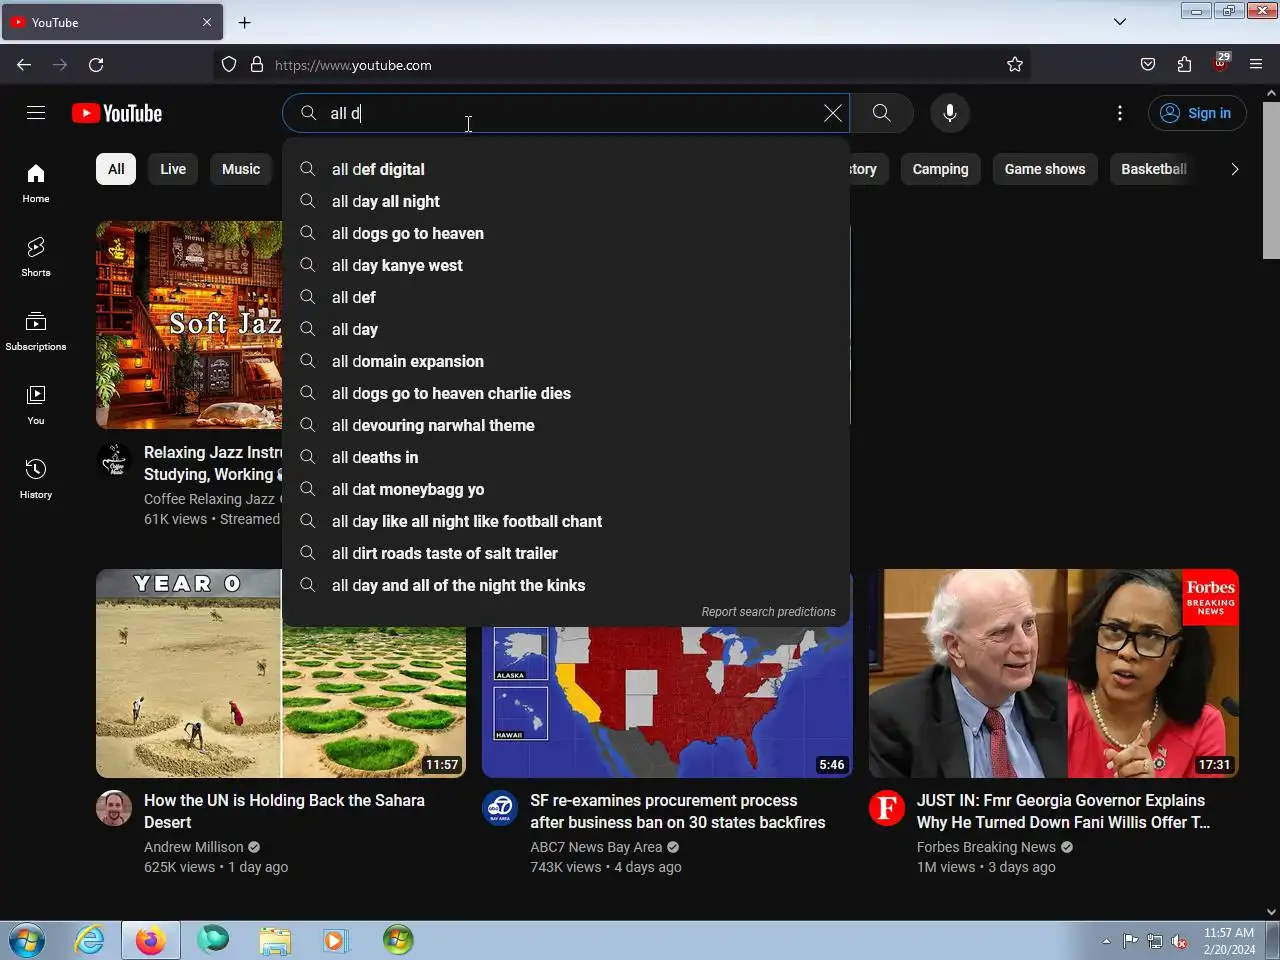This screenshot has width=1280, height=960.
Task: Open the Pocket save icon
Action: [x=1148, y=64]
